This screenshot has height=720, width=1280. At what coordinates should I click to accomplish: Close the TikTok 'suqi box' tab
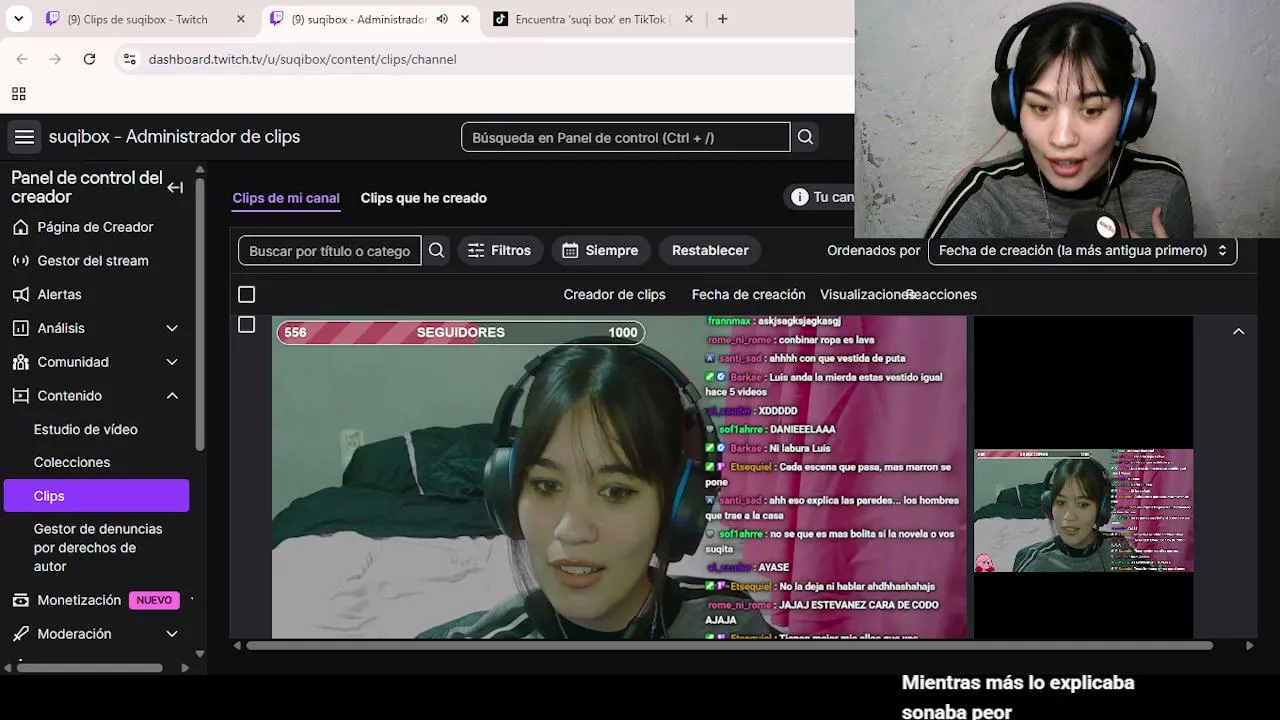(x=690, y=19)
